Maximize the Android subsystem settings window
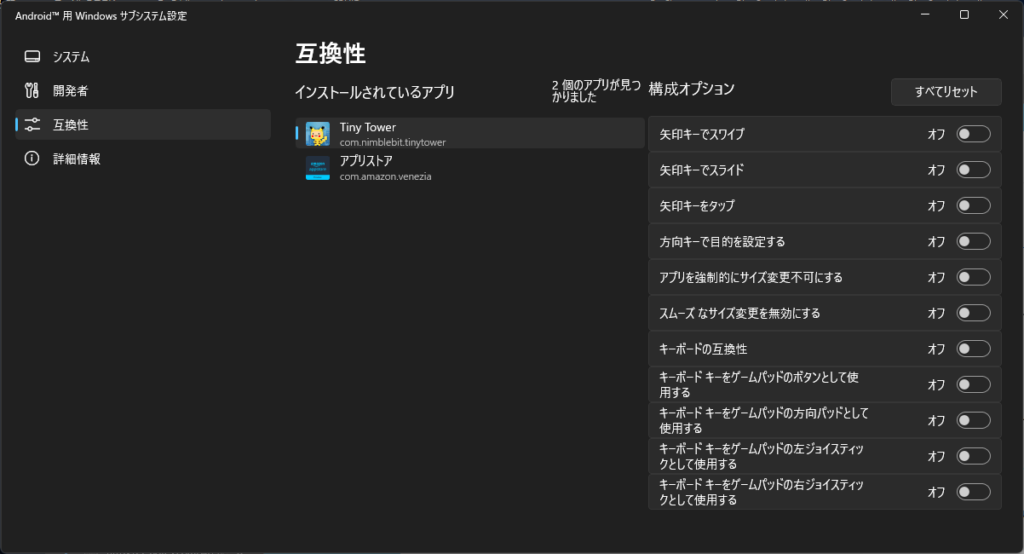1024x554 pixels. [x=964, y=14]
